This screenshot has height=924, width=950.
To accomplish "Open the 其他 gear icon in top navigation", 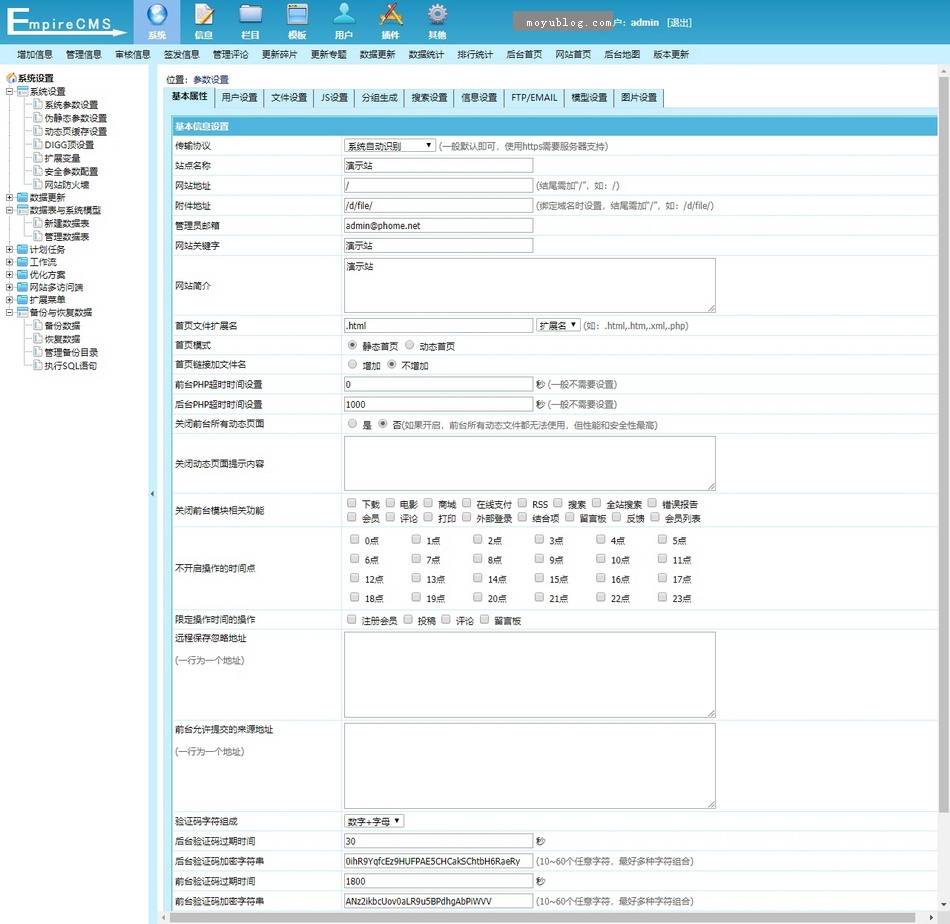I will pos(437,15).
